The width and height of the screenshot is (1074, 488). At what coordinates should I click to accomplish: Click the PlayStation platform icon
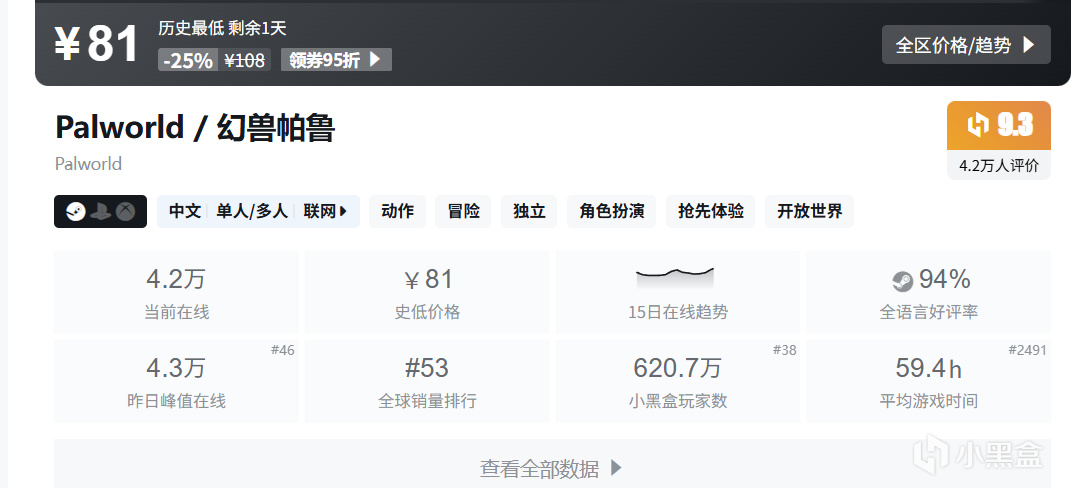click(x=101, y=212)
